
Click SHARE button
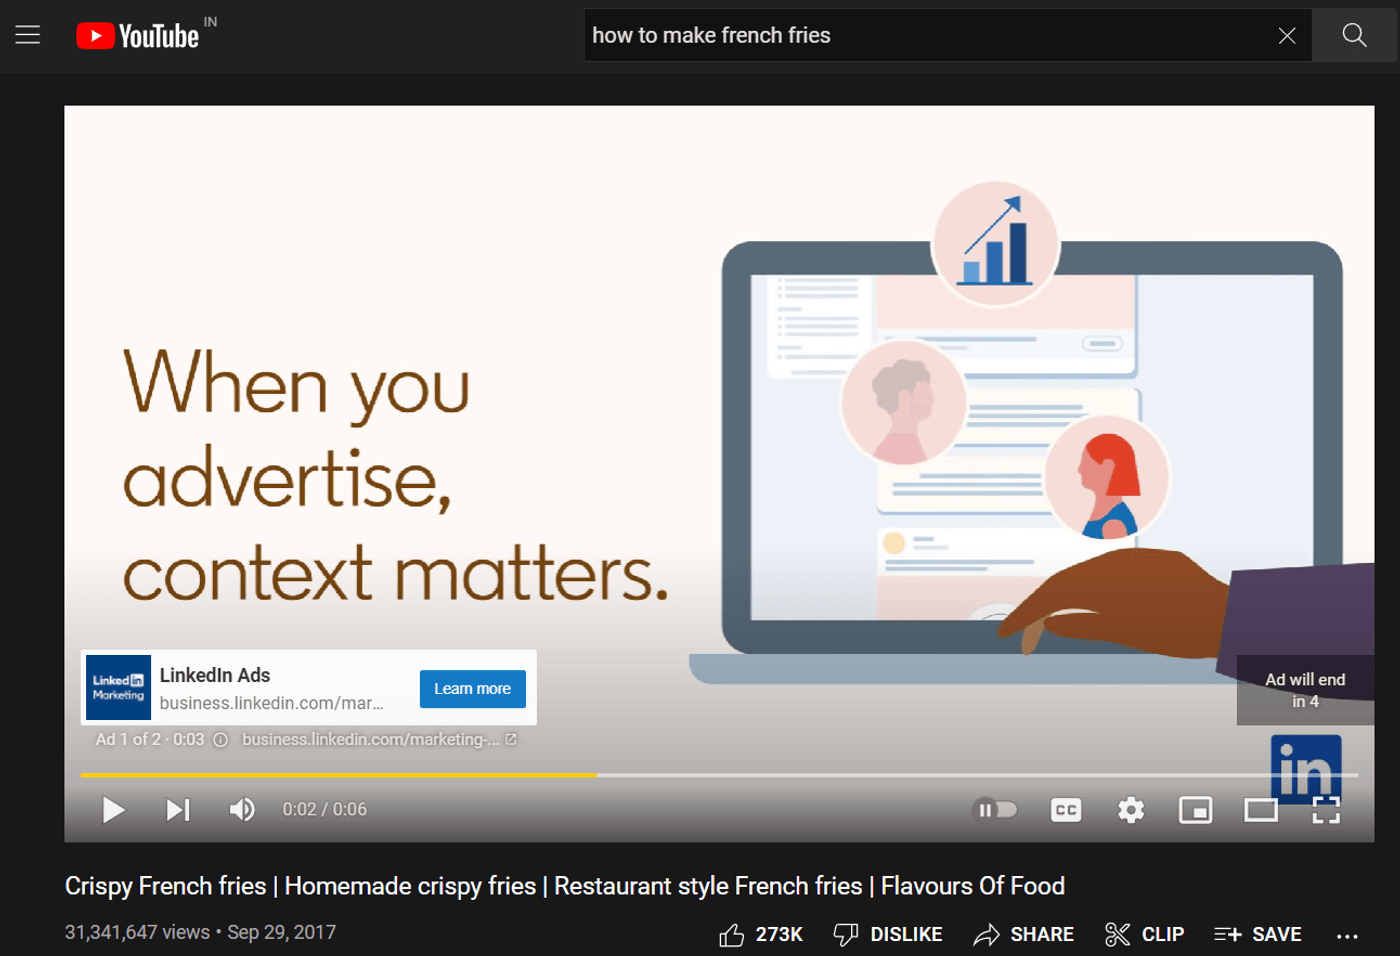(x=1023, y=934)
